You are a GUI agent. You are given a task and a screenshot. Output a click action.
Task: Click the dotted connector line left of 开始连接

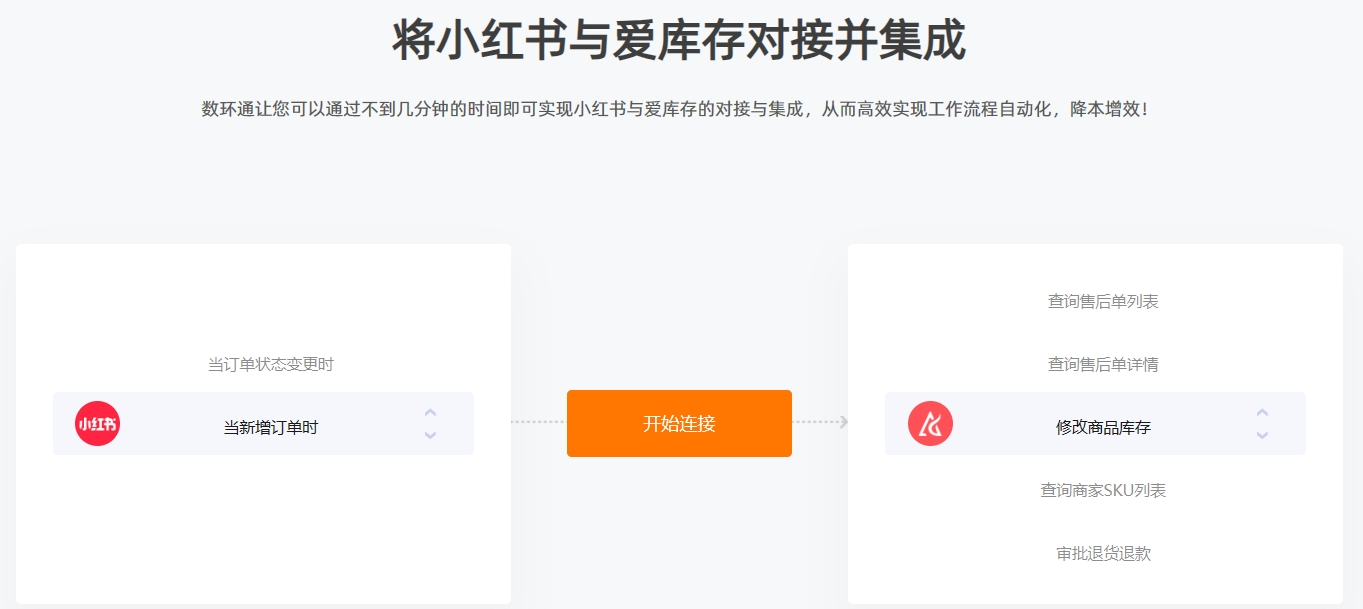point(538,422)
